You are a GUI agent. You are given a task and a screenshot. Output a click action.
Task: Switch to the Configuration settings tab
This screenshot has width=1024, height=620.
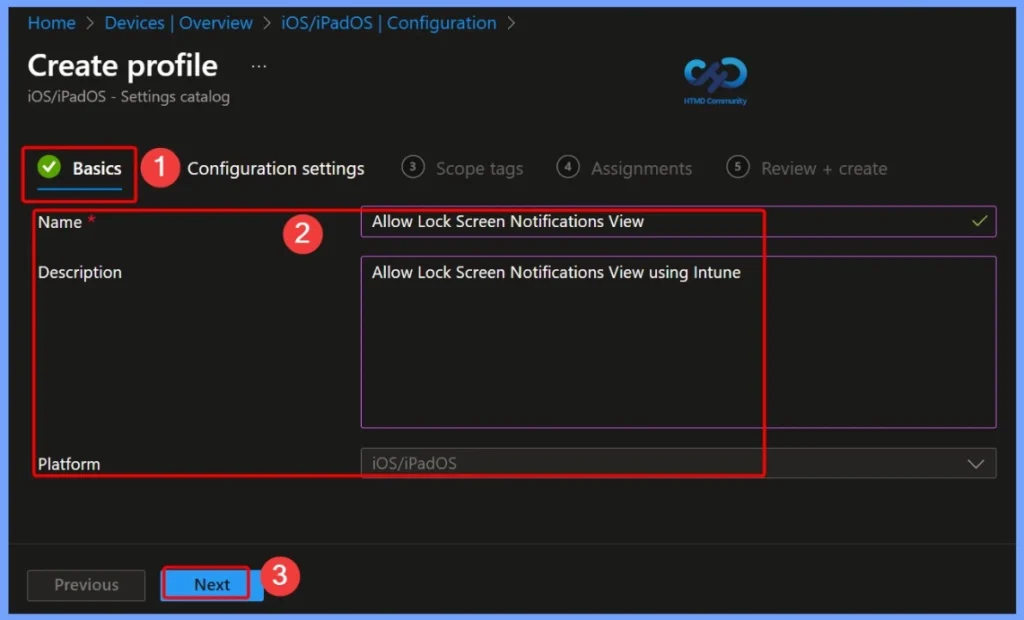[x=276, y=168]
